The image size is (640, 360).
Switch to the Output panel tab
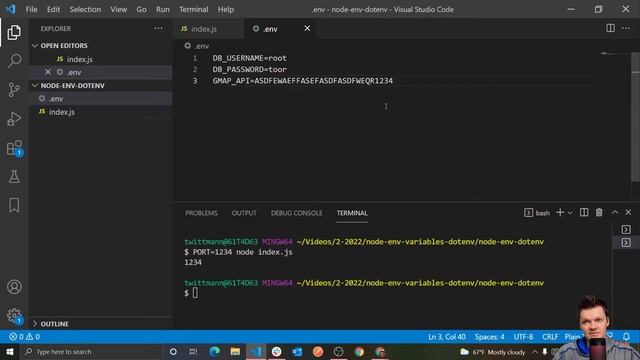tap(244, 213)
